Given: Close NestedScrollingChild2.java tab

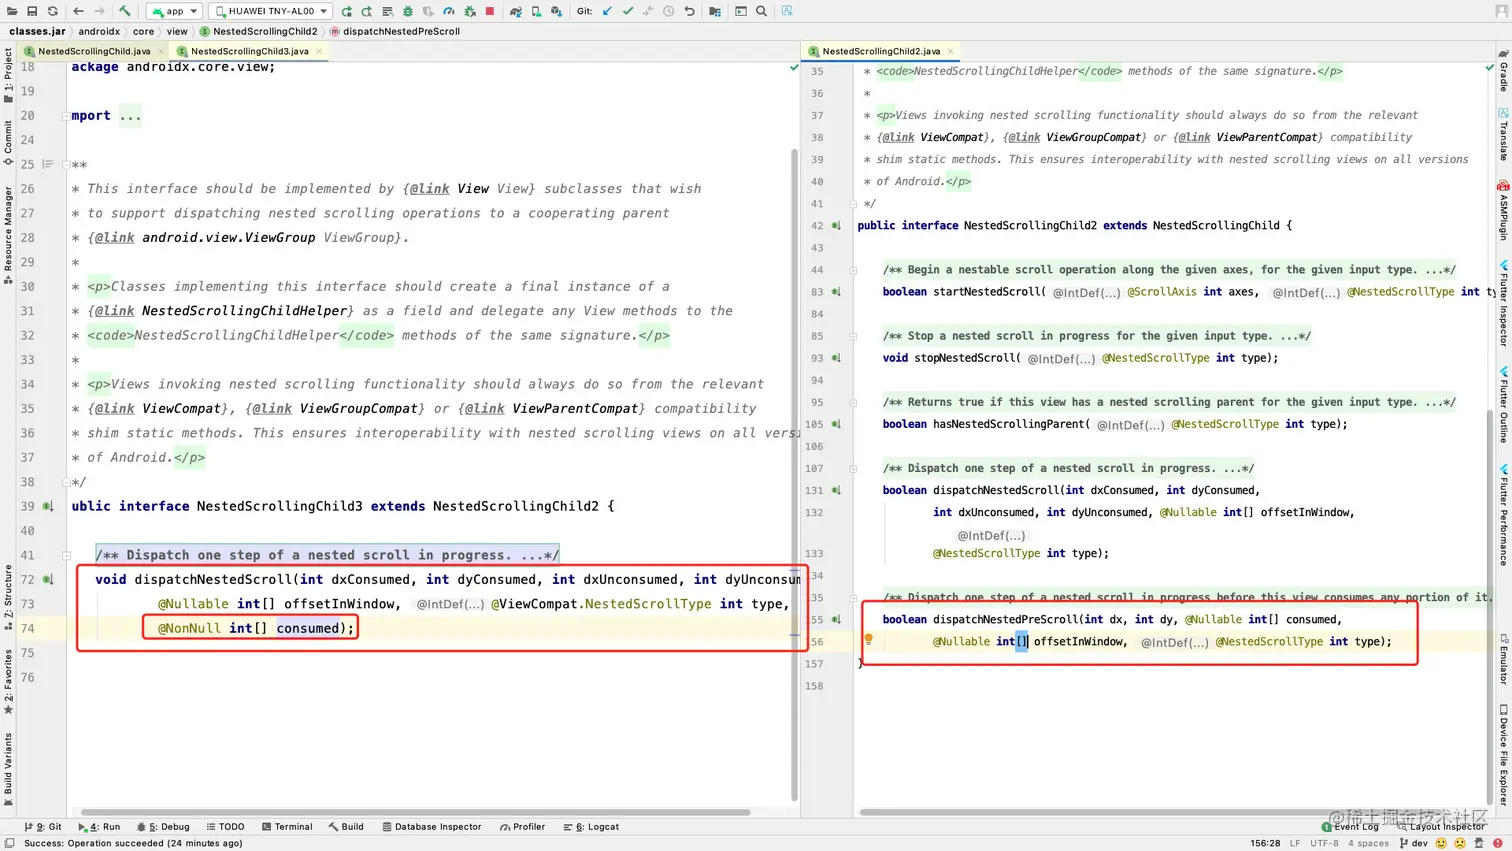Looking at the screenshot, I should point(950,51).
